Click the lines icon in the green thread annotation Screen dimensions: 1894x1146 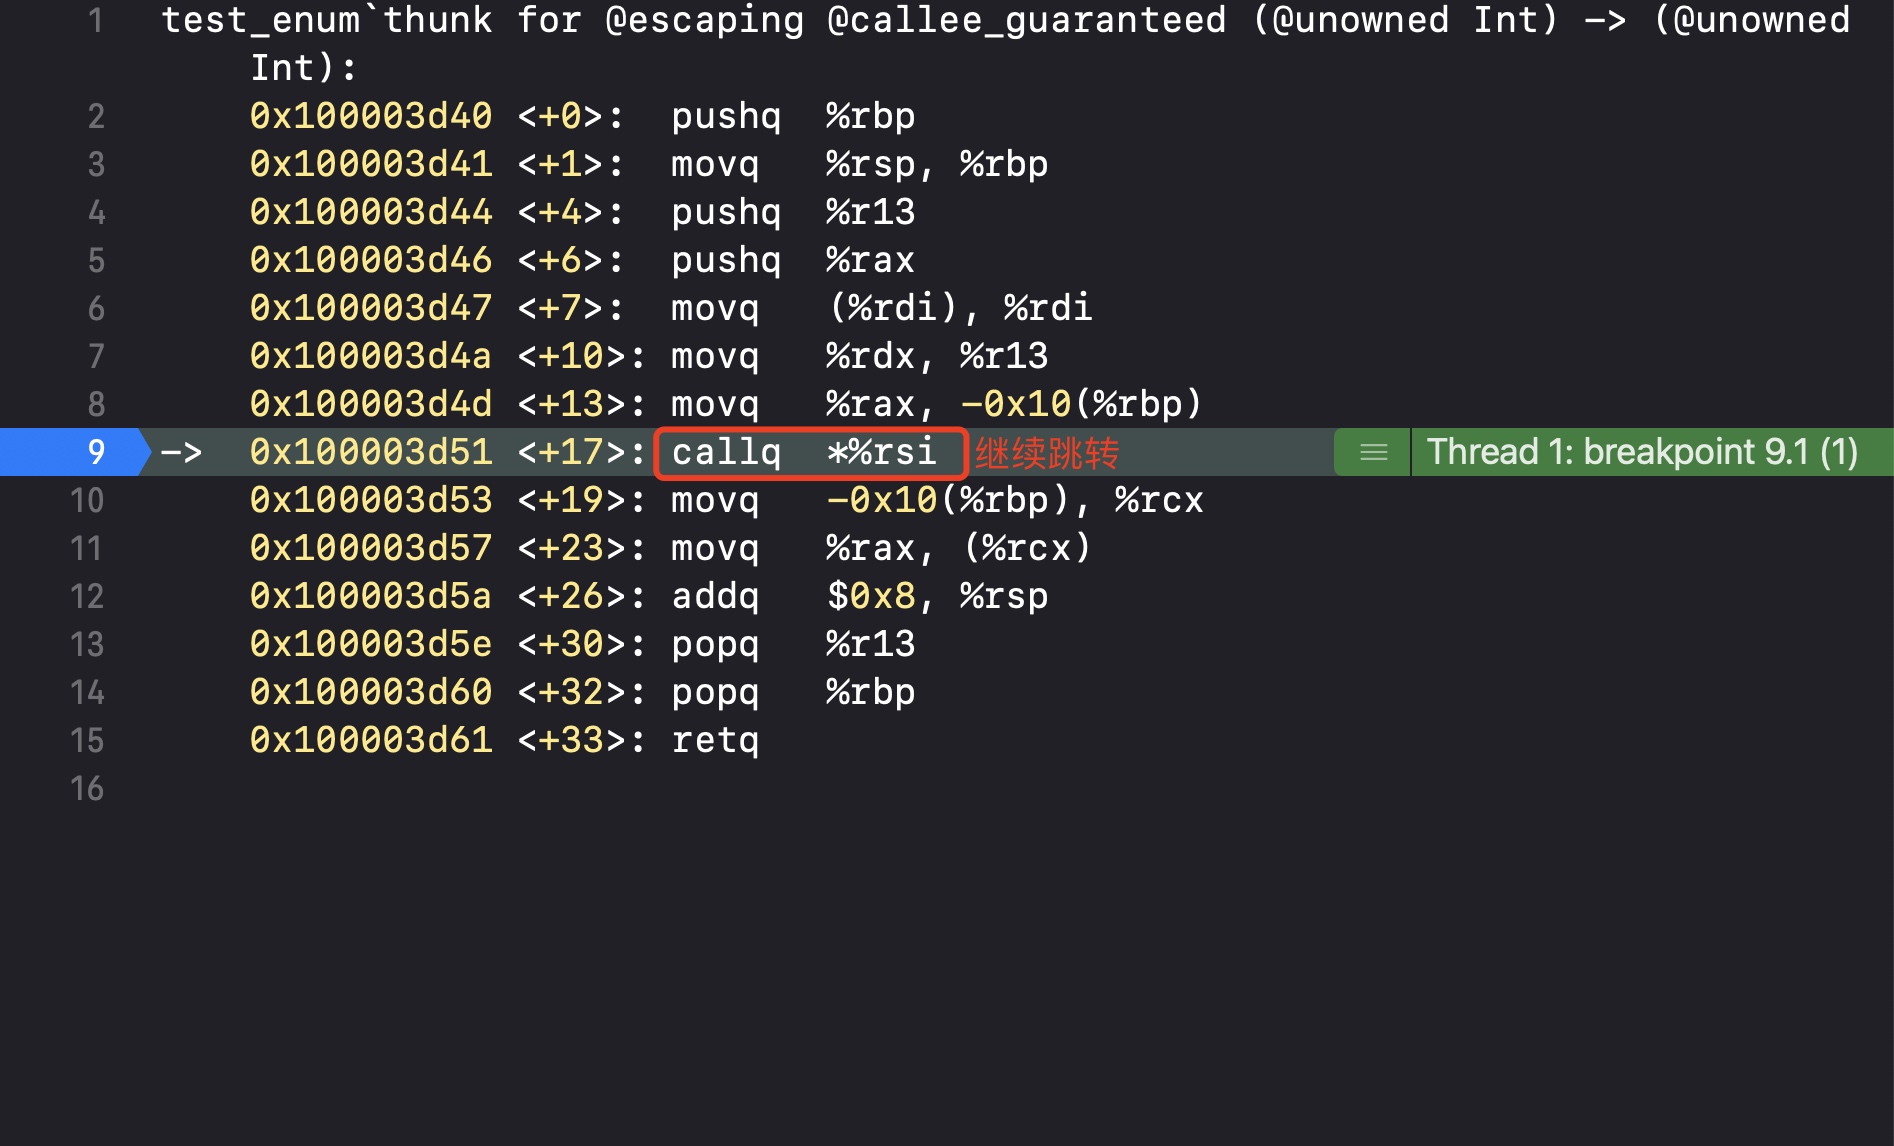click(x=1373, y=452)
